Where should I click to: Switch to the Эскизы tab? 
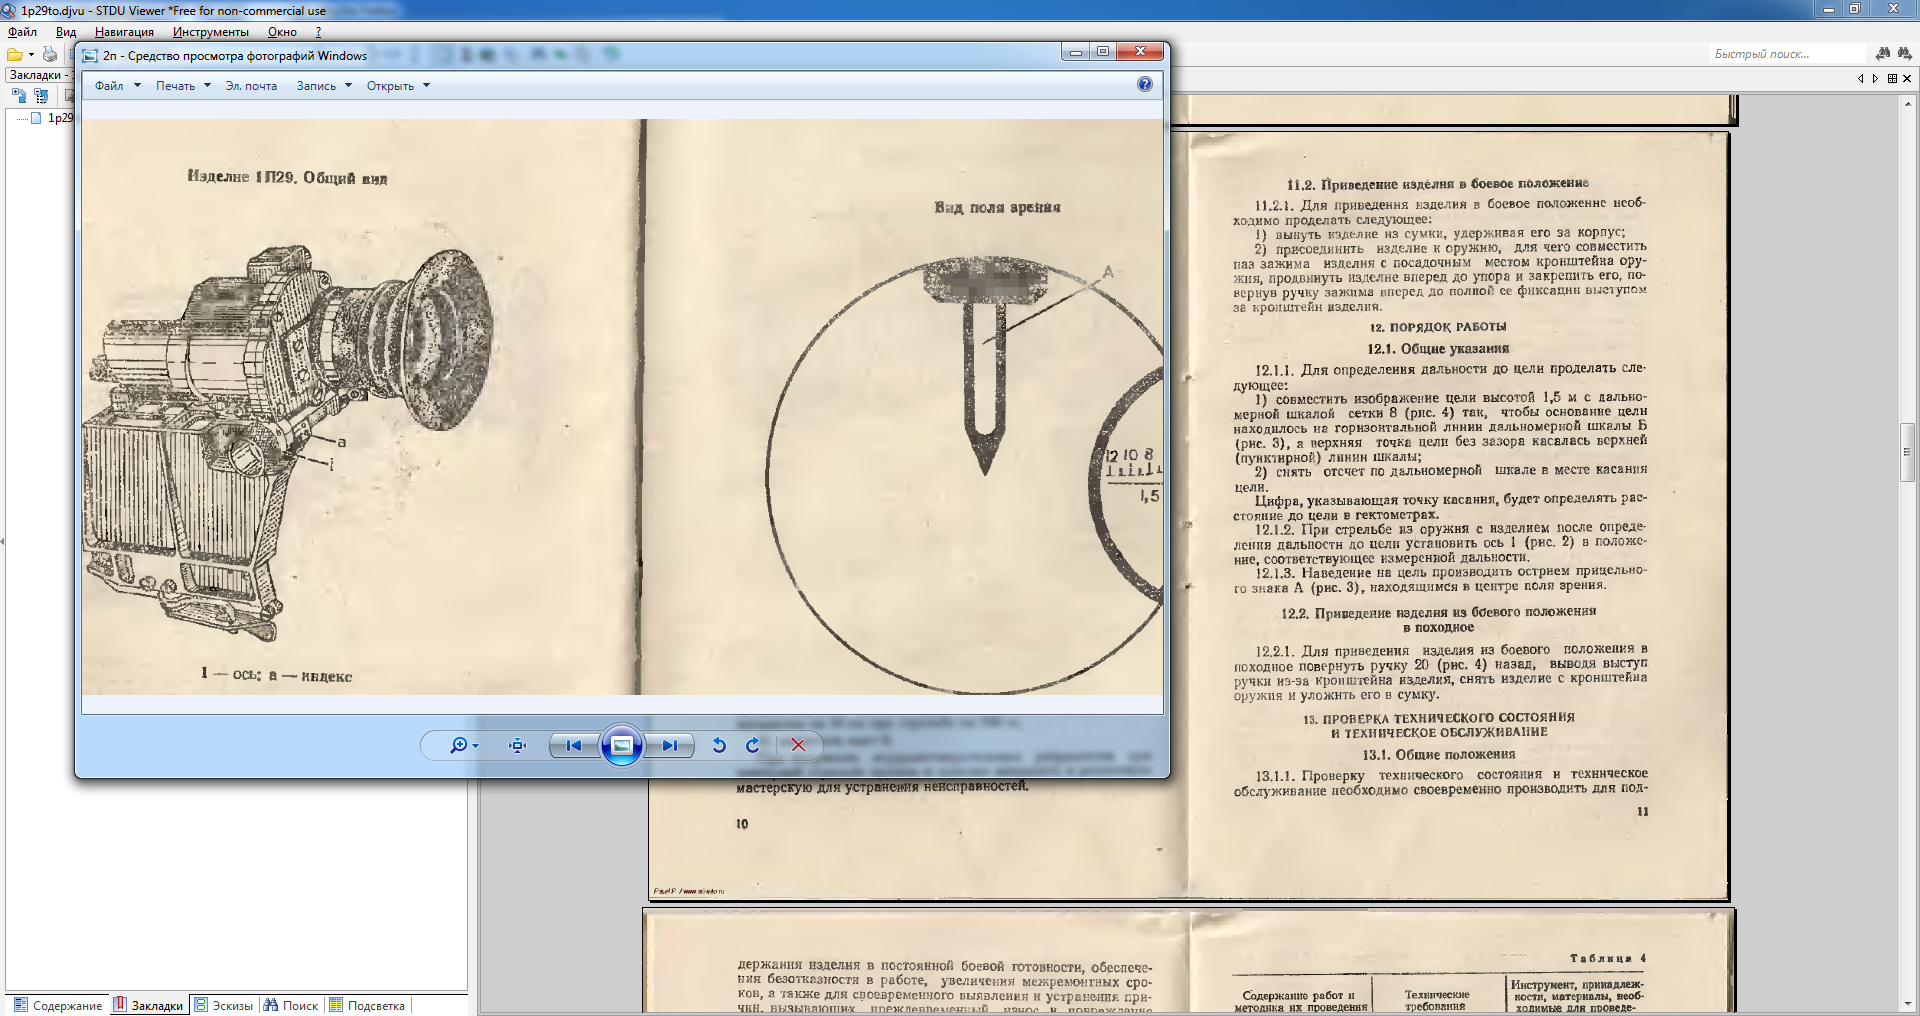(x=224, y=1005)
